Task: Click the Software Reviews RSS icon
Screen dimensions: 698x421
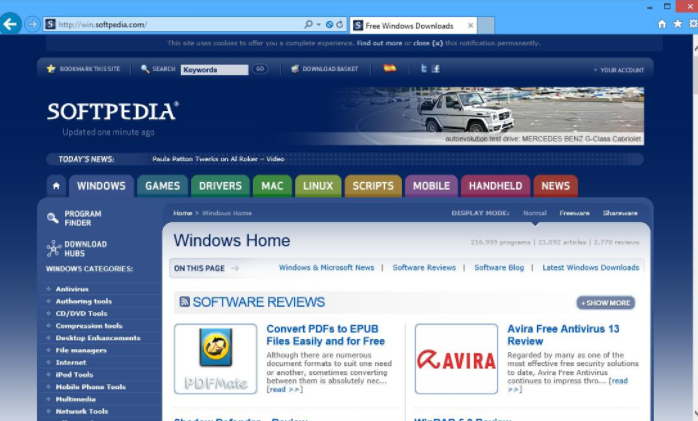Action: (184, 302)
